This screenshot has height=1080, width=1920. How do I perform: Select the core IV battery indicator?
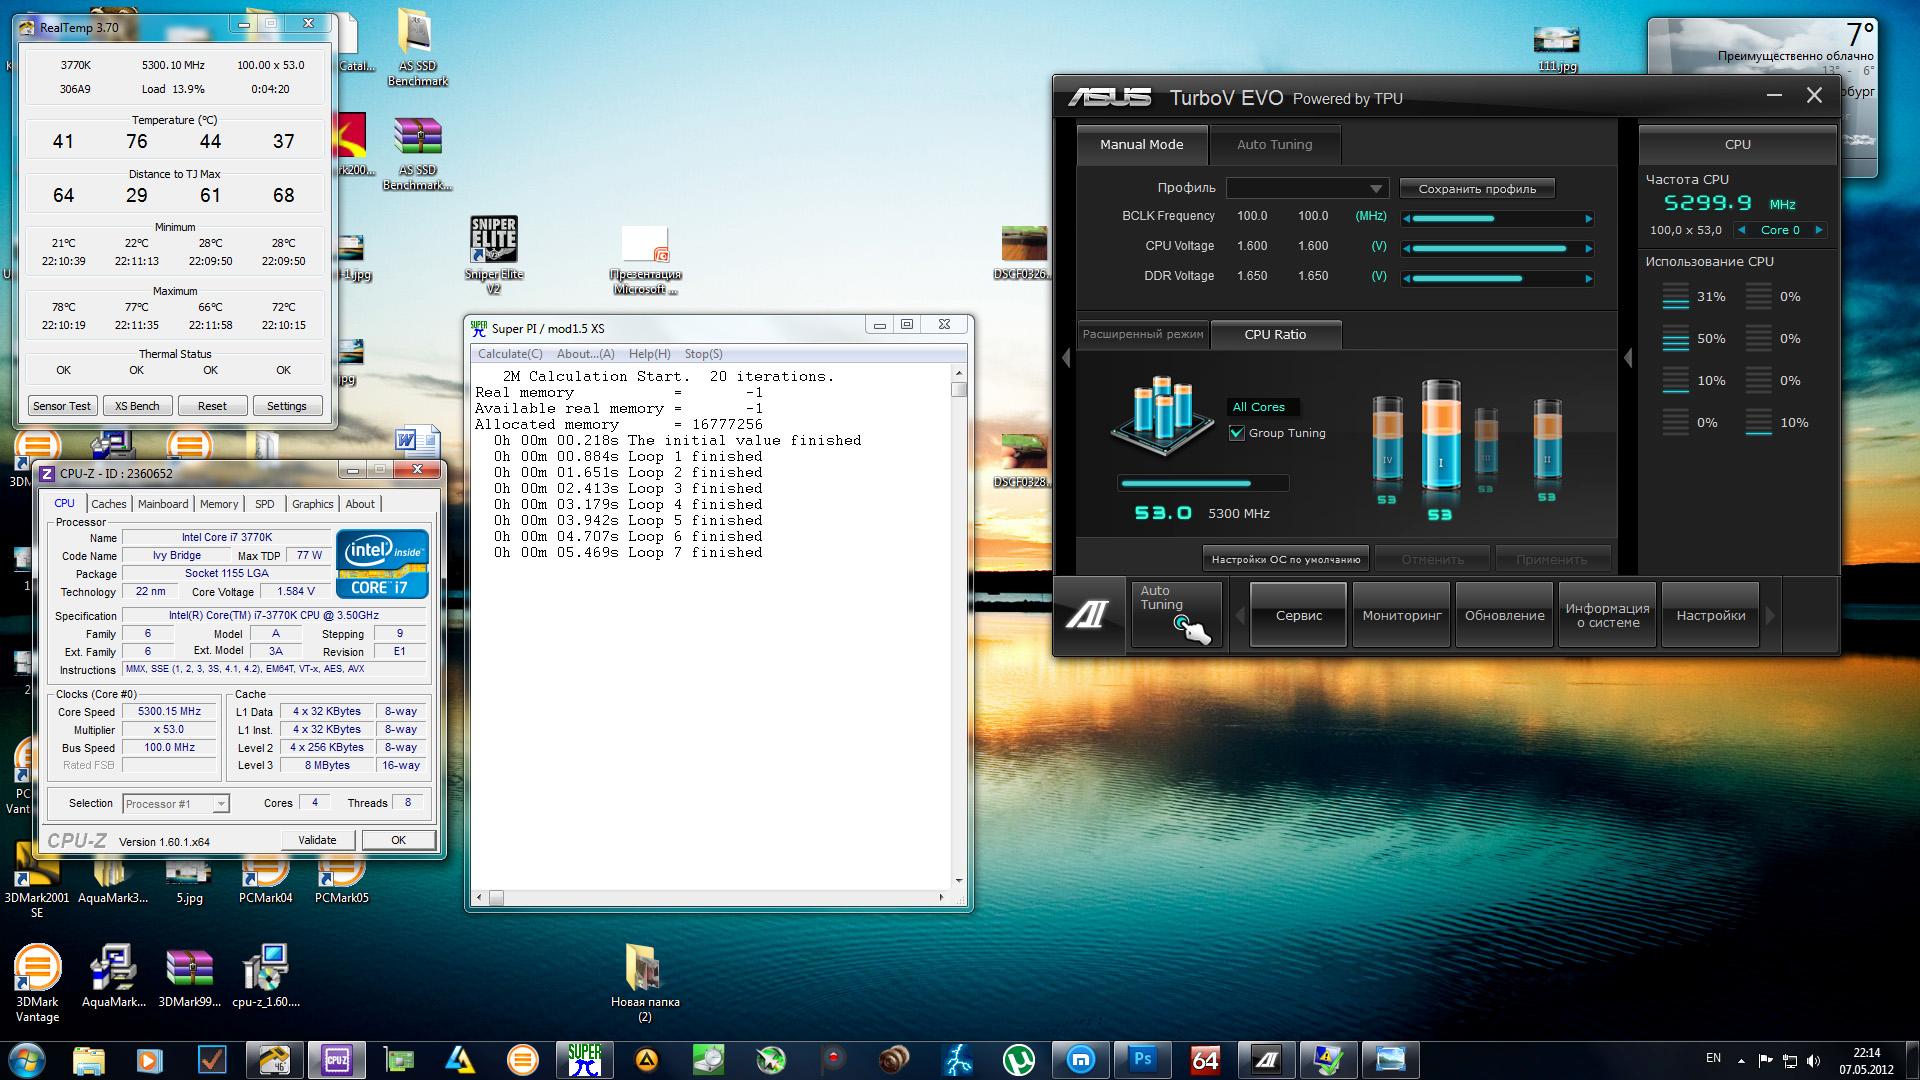click(x=1387, y=441)
